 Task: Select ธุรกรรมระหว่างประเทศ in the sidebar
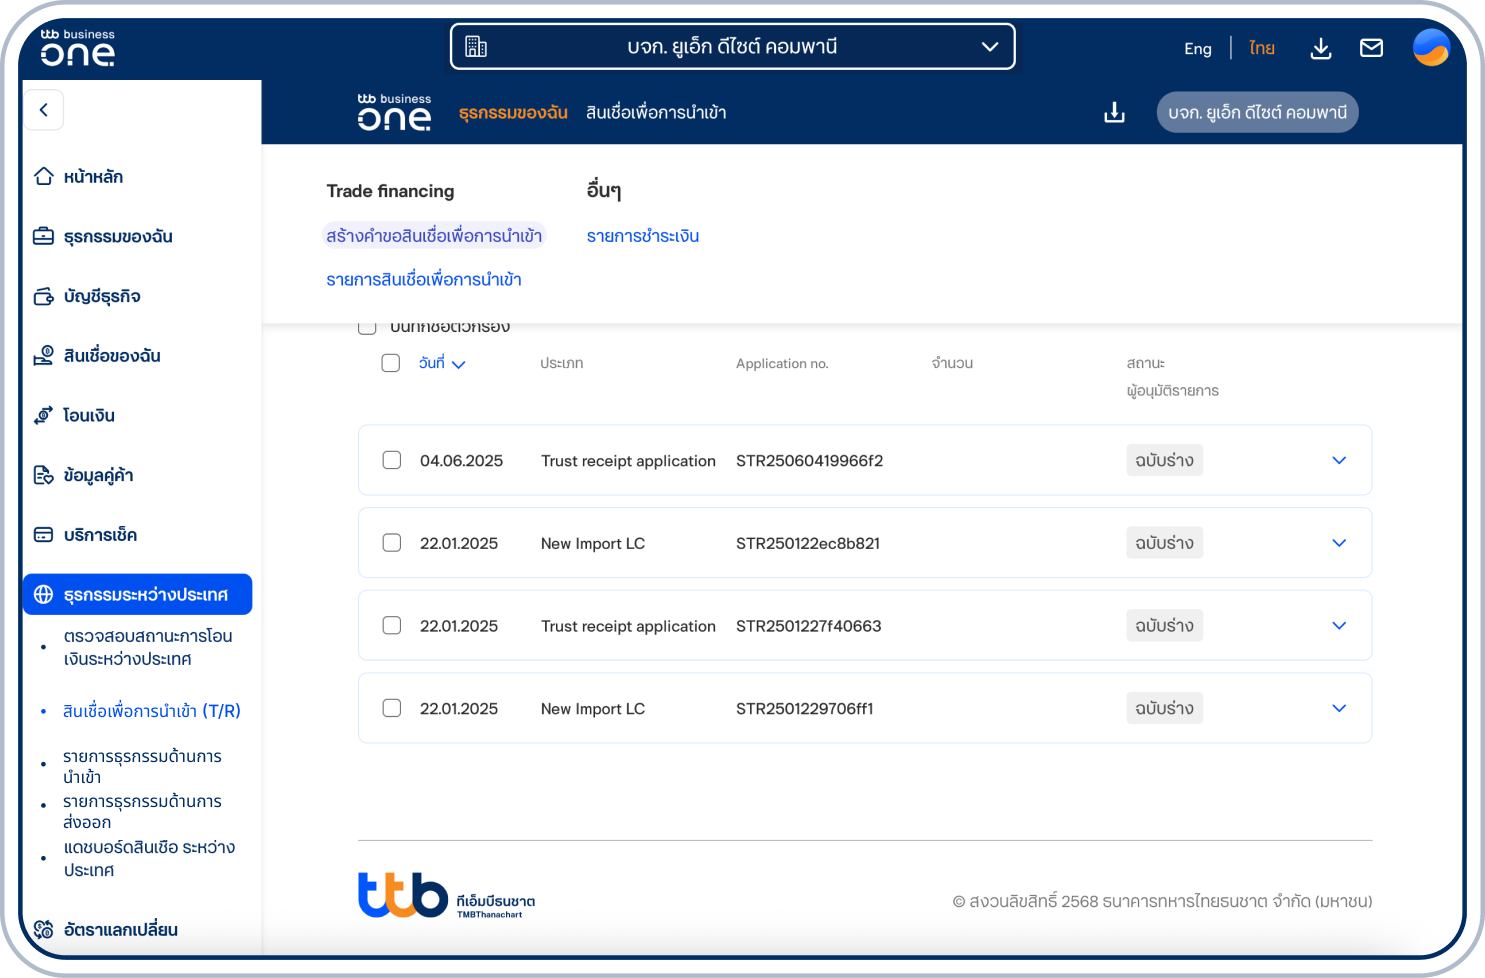coord(137,594)
